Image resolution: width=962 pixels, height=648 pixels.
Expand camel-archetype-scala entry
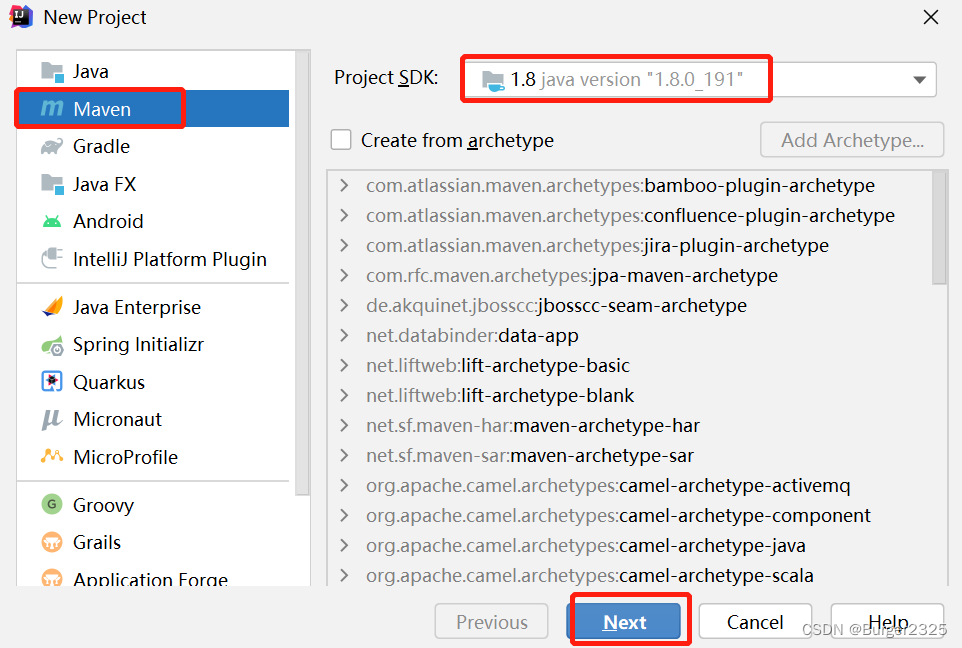click(x=344, y=576)
